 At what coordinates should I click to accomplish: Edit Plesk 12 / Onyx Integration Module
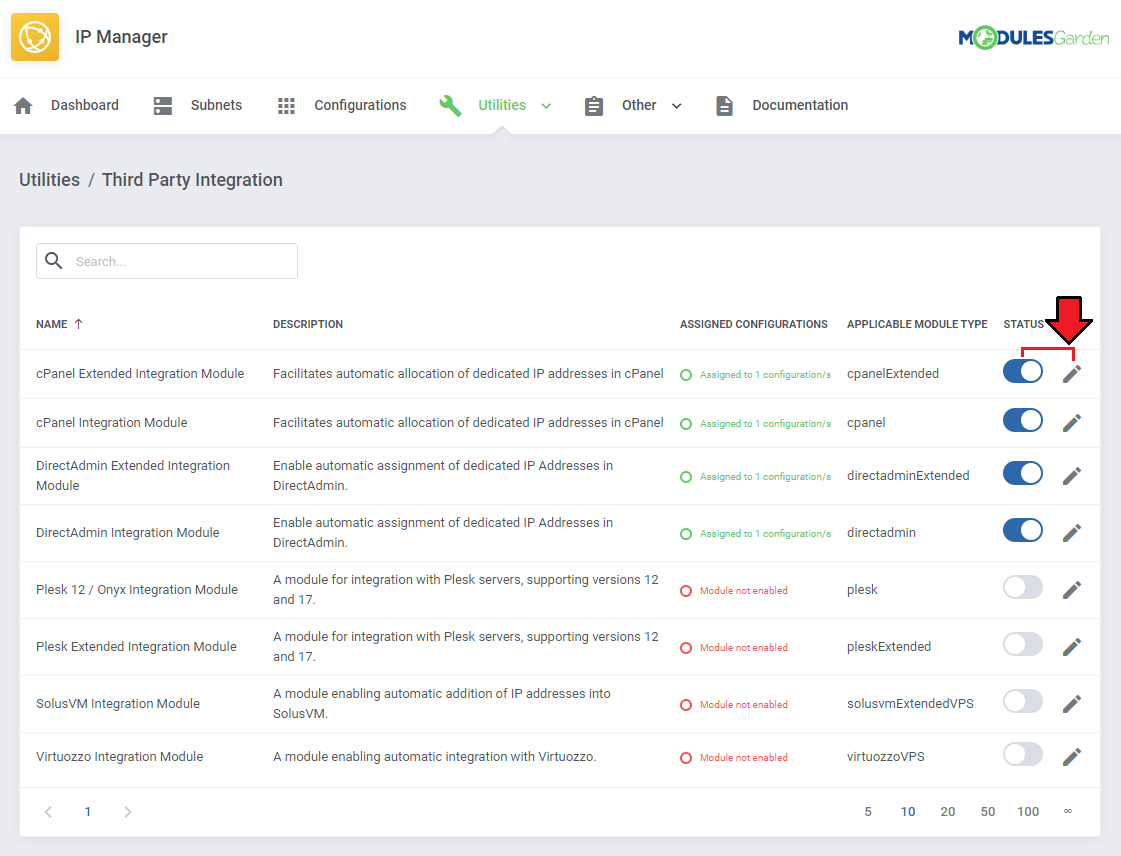pyautogui.click(x=1071, y=590)
